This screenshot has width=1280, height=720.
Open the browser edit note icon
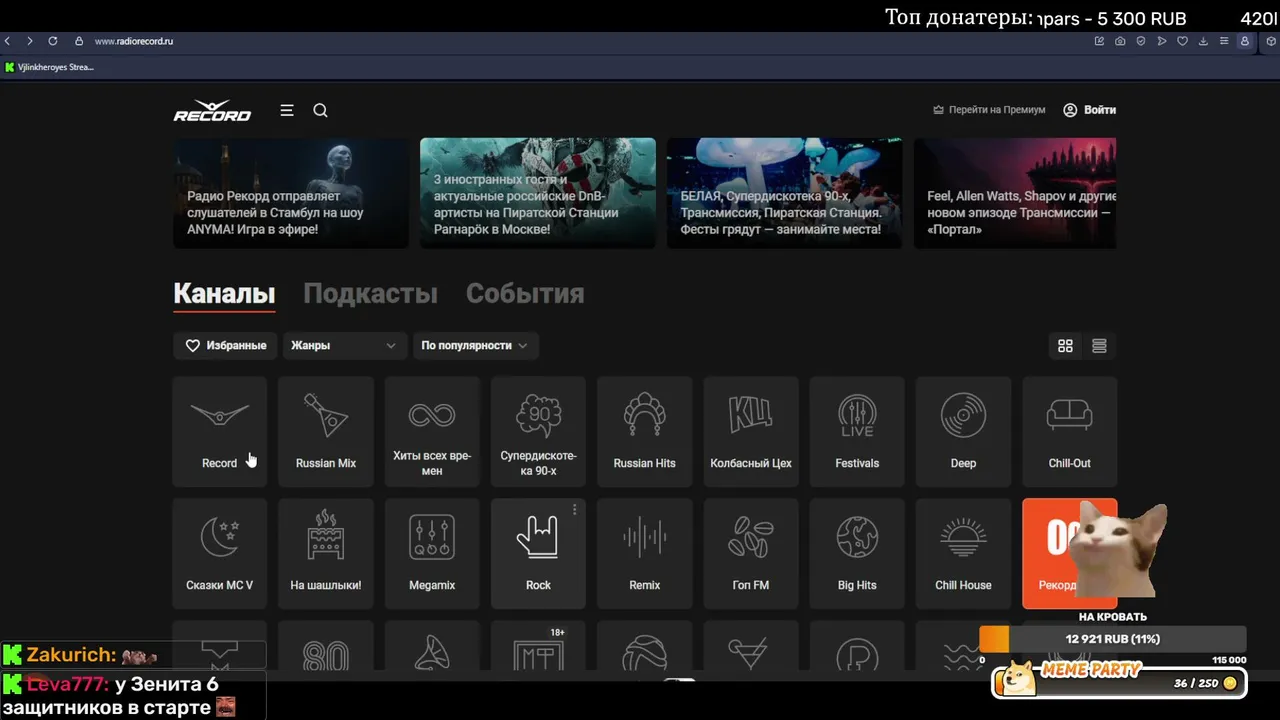click(1099, 41)
